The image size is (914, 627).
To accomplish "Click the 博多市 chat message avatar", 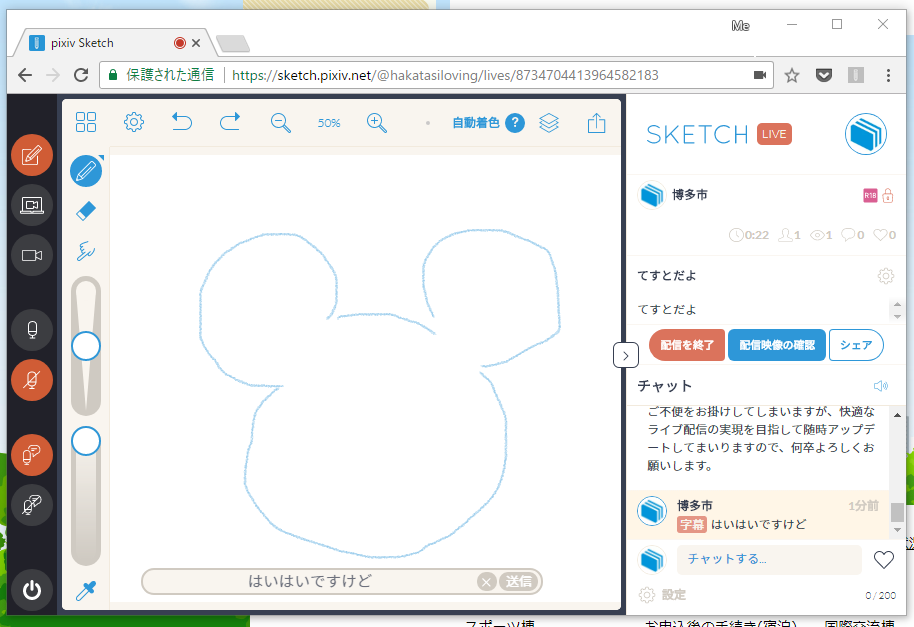I will pyautogui.click(x=652, y=511).
